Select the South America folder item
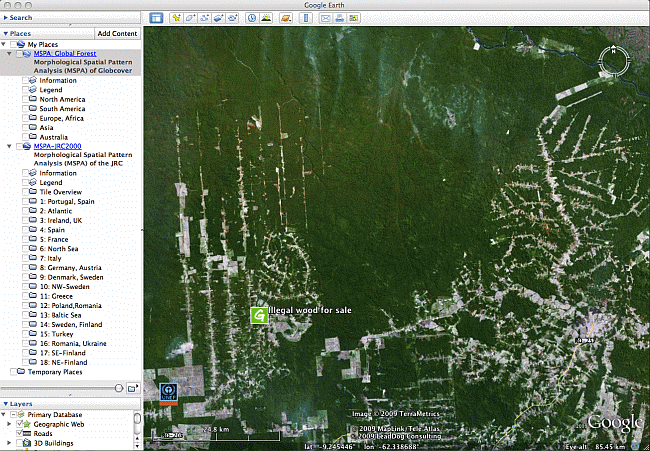Image resolution: width=650 pixels, height=451 pixels. 62,109
